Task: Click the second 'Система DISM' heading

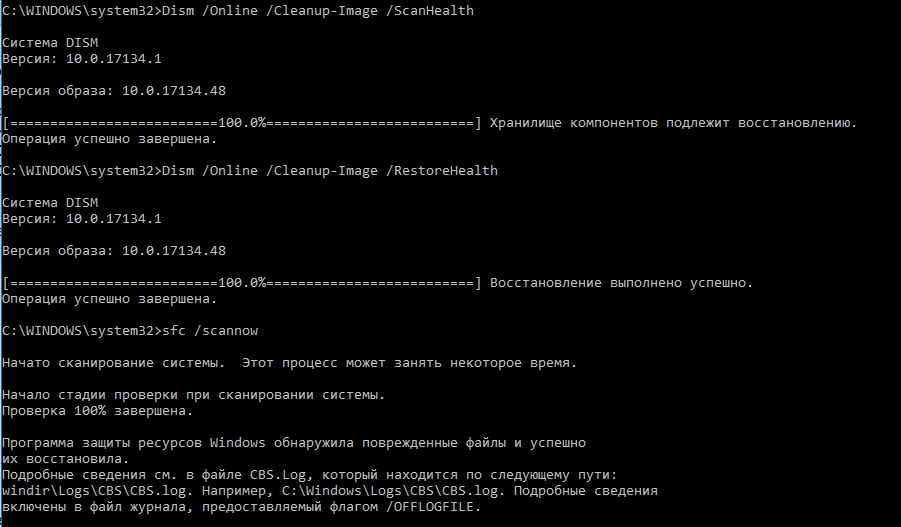Action: 51,203
